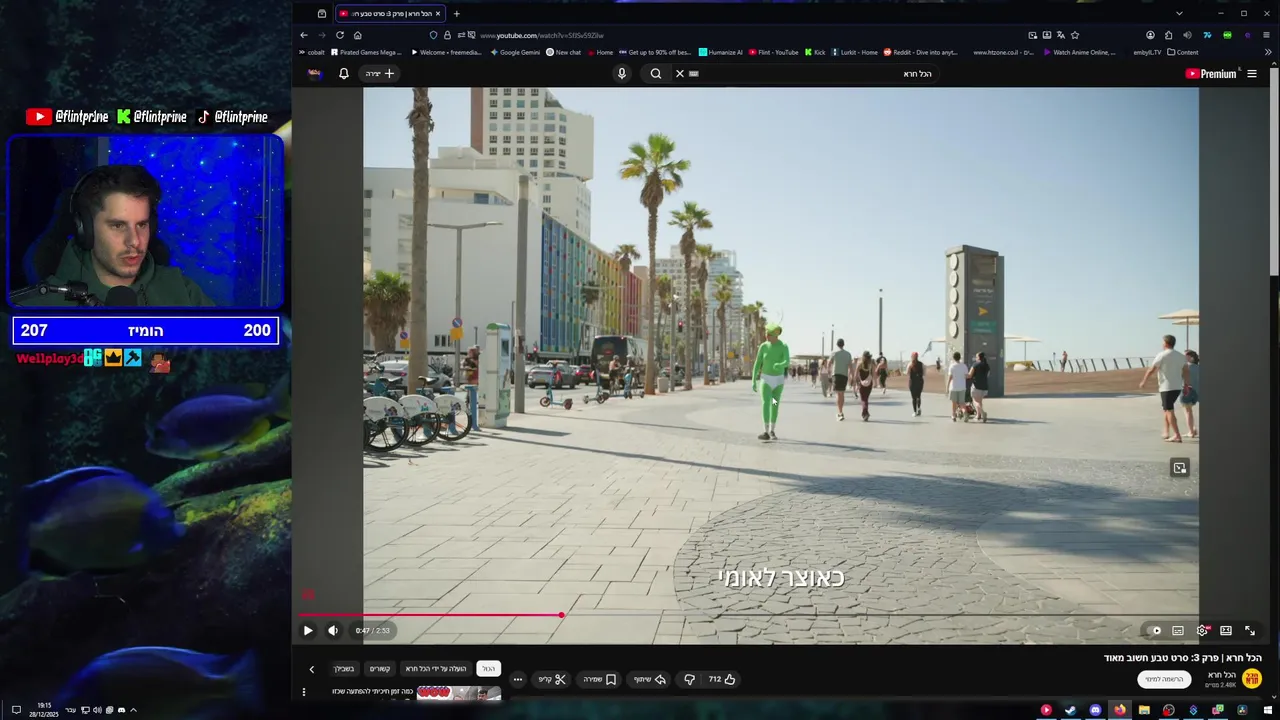
Task: Open the Windows notification center
Action: coord(16,710)
